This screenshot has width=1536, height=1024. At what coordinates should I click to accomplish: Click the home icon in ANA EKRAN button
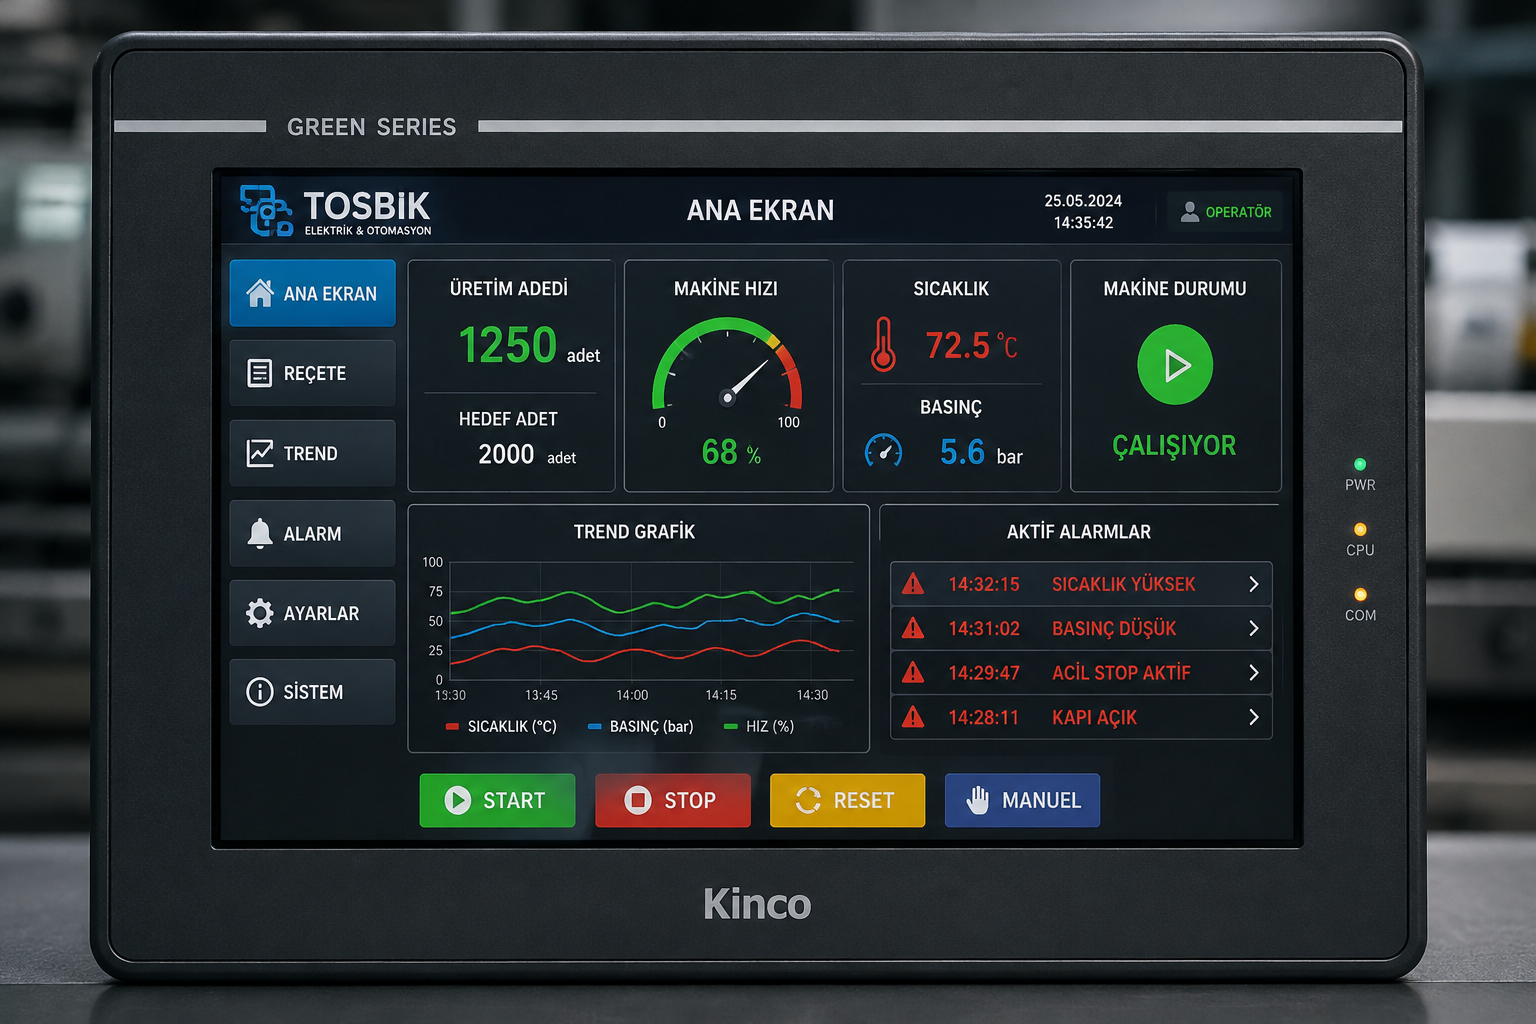coord(260,293)
